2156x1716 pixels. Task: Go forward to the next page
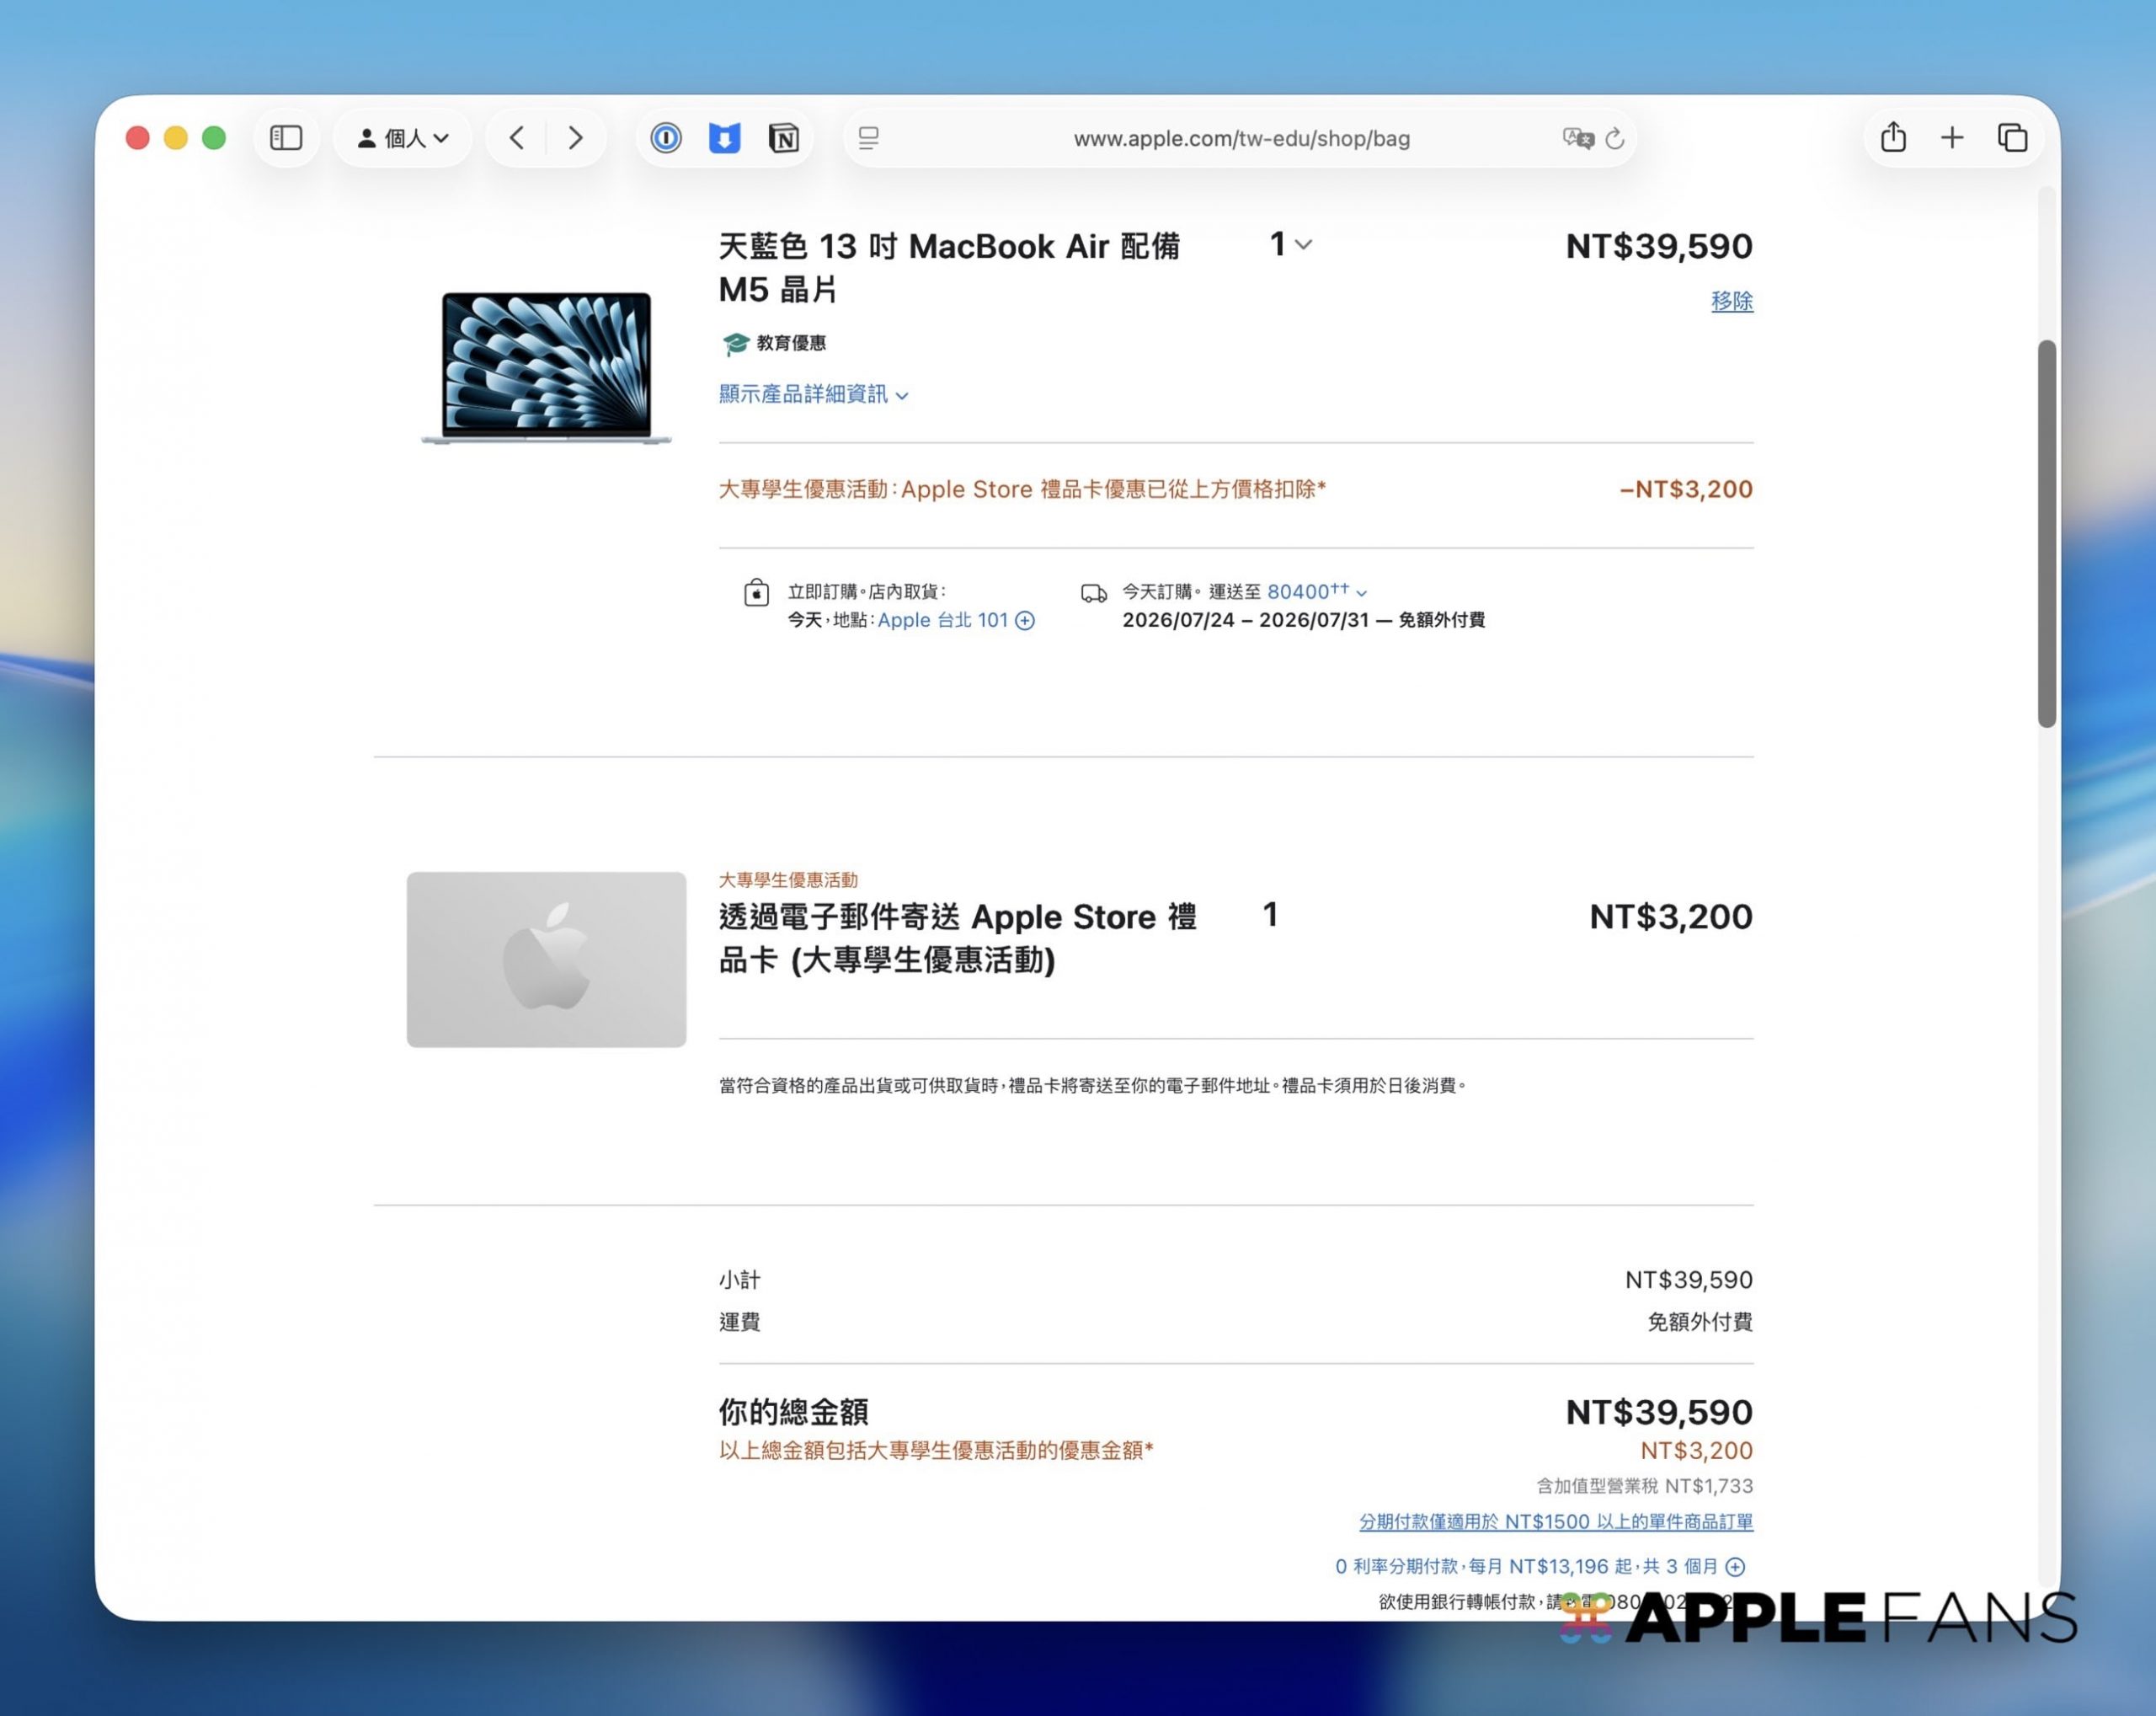[x=575, y=138]
